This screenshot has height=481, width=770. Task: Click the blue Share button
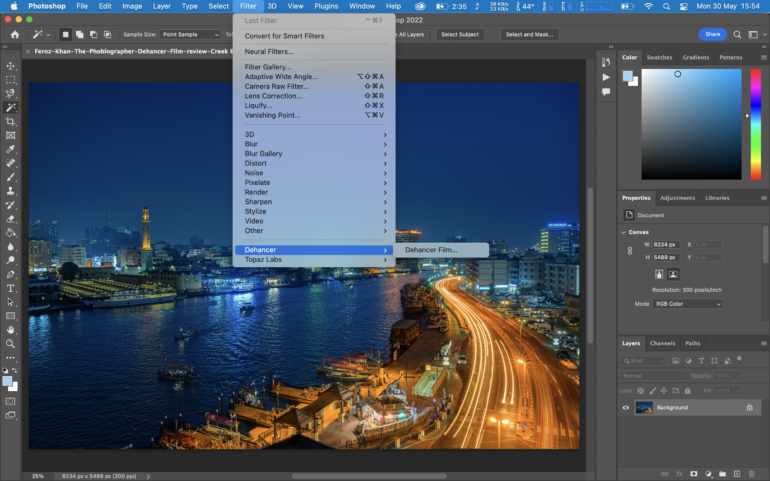click(x=713, y=34)
